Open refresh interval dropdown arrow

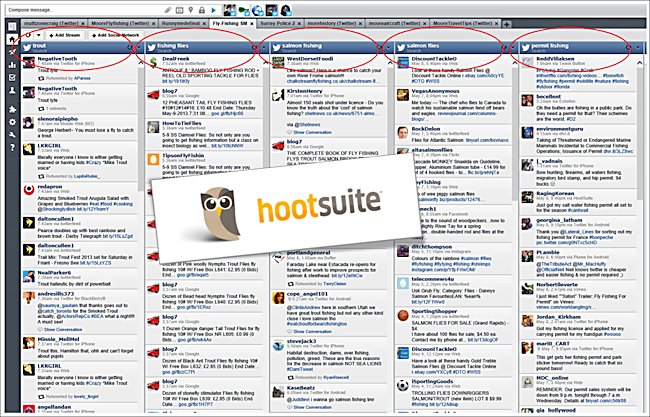coord(38,35)
